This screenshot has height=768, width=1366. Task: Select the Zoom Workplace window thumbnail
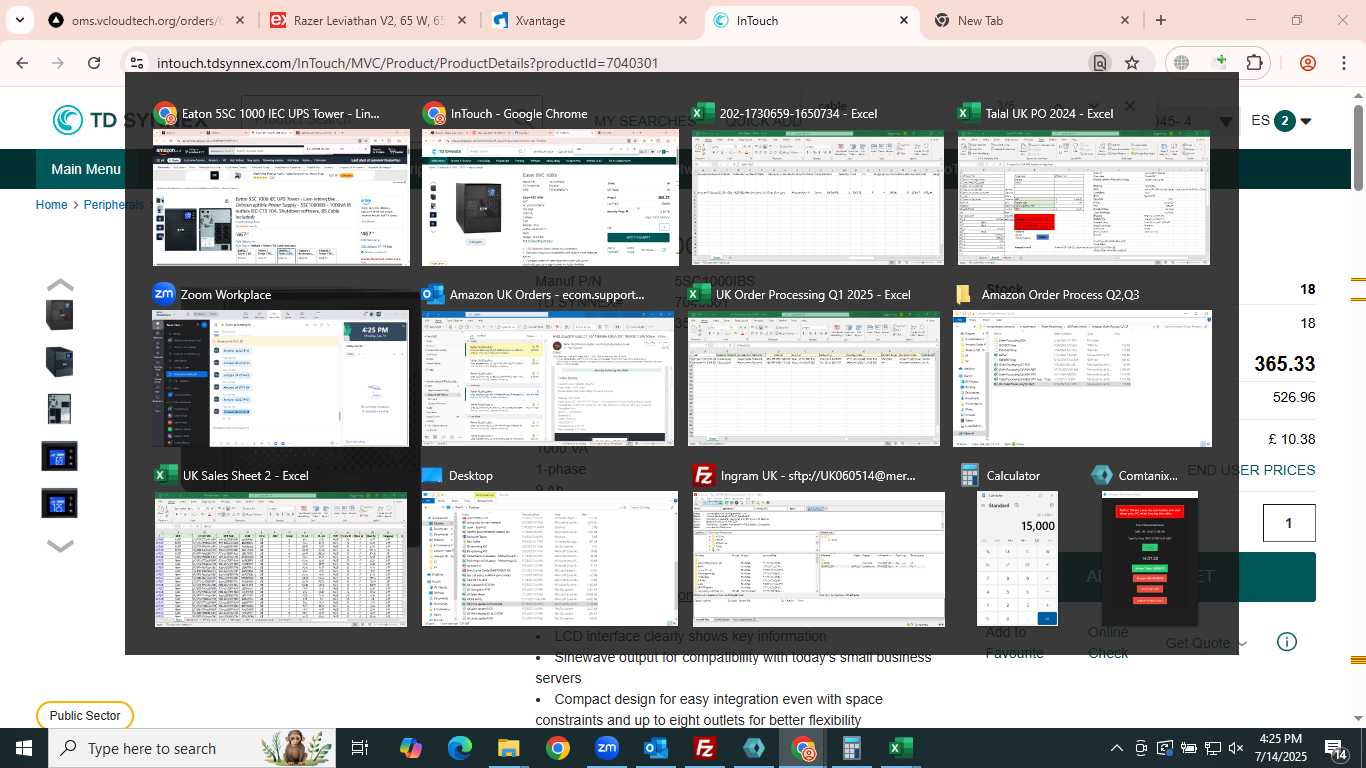click(x=280, y=378)
